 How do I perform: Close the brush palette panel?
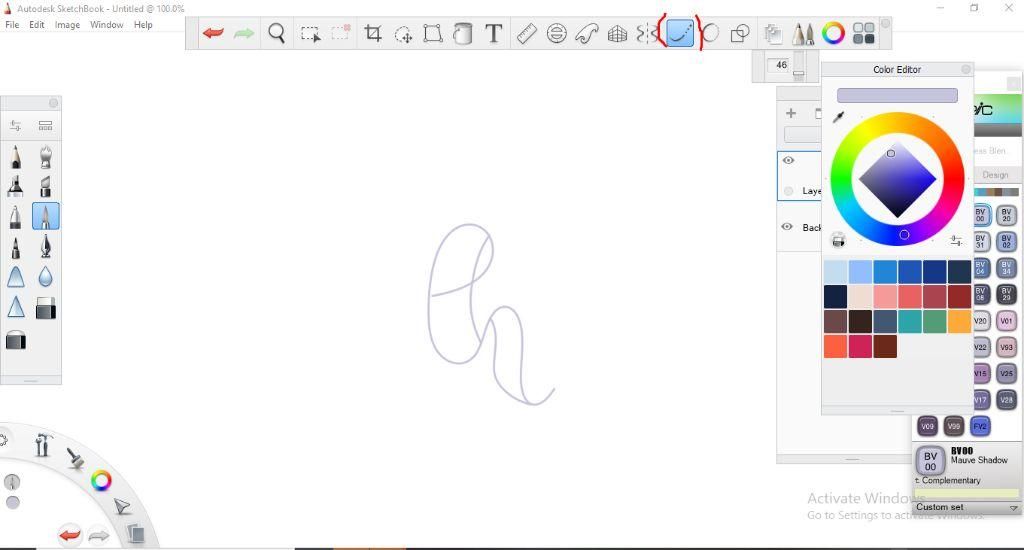[54, 103]
